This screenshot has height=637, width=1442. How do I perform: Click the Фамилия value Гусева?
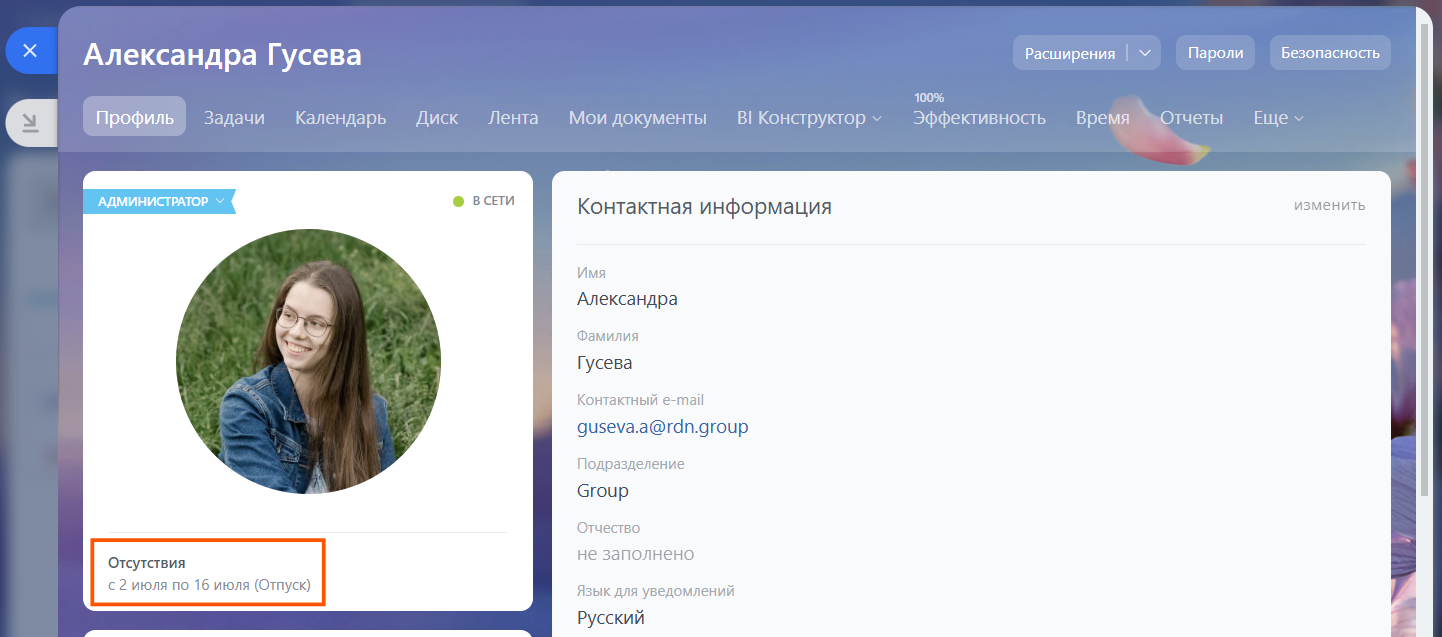coord(605,363)
